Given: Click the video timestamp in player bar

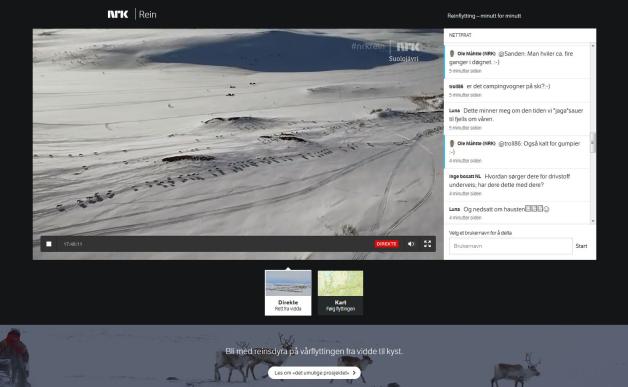Looking at the screenshot, I should click(x=73, y=244).
